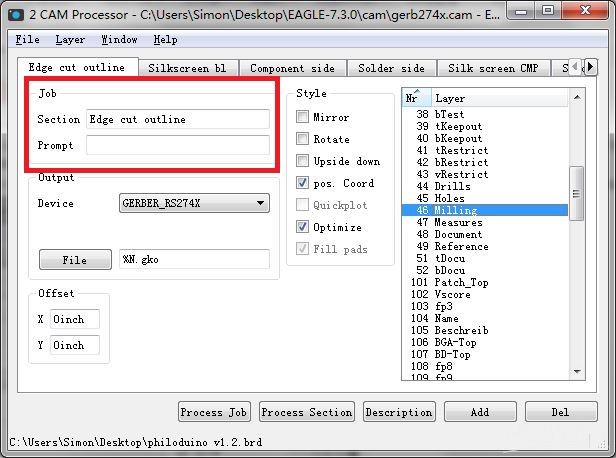
Task: Switch to the Component side tab
Action: tap(293, 68)
